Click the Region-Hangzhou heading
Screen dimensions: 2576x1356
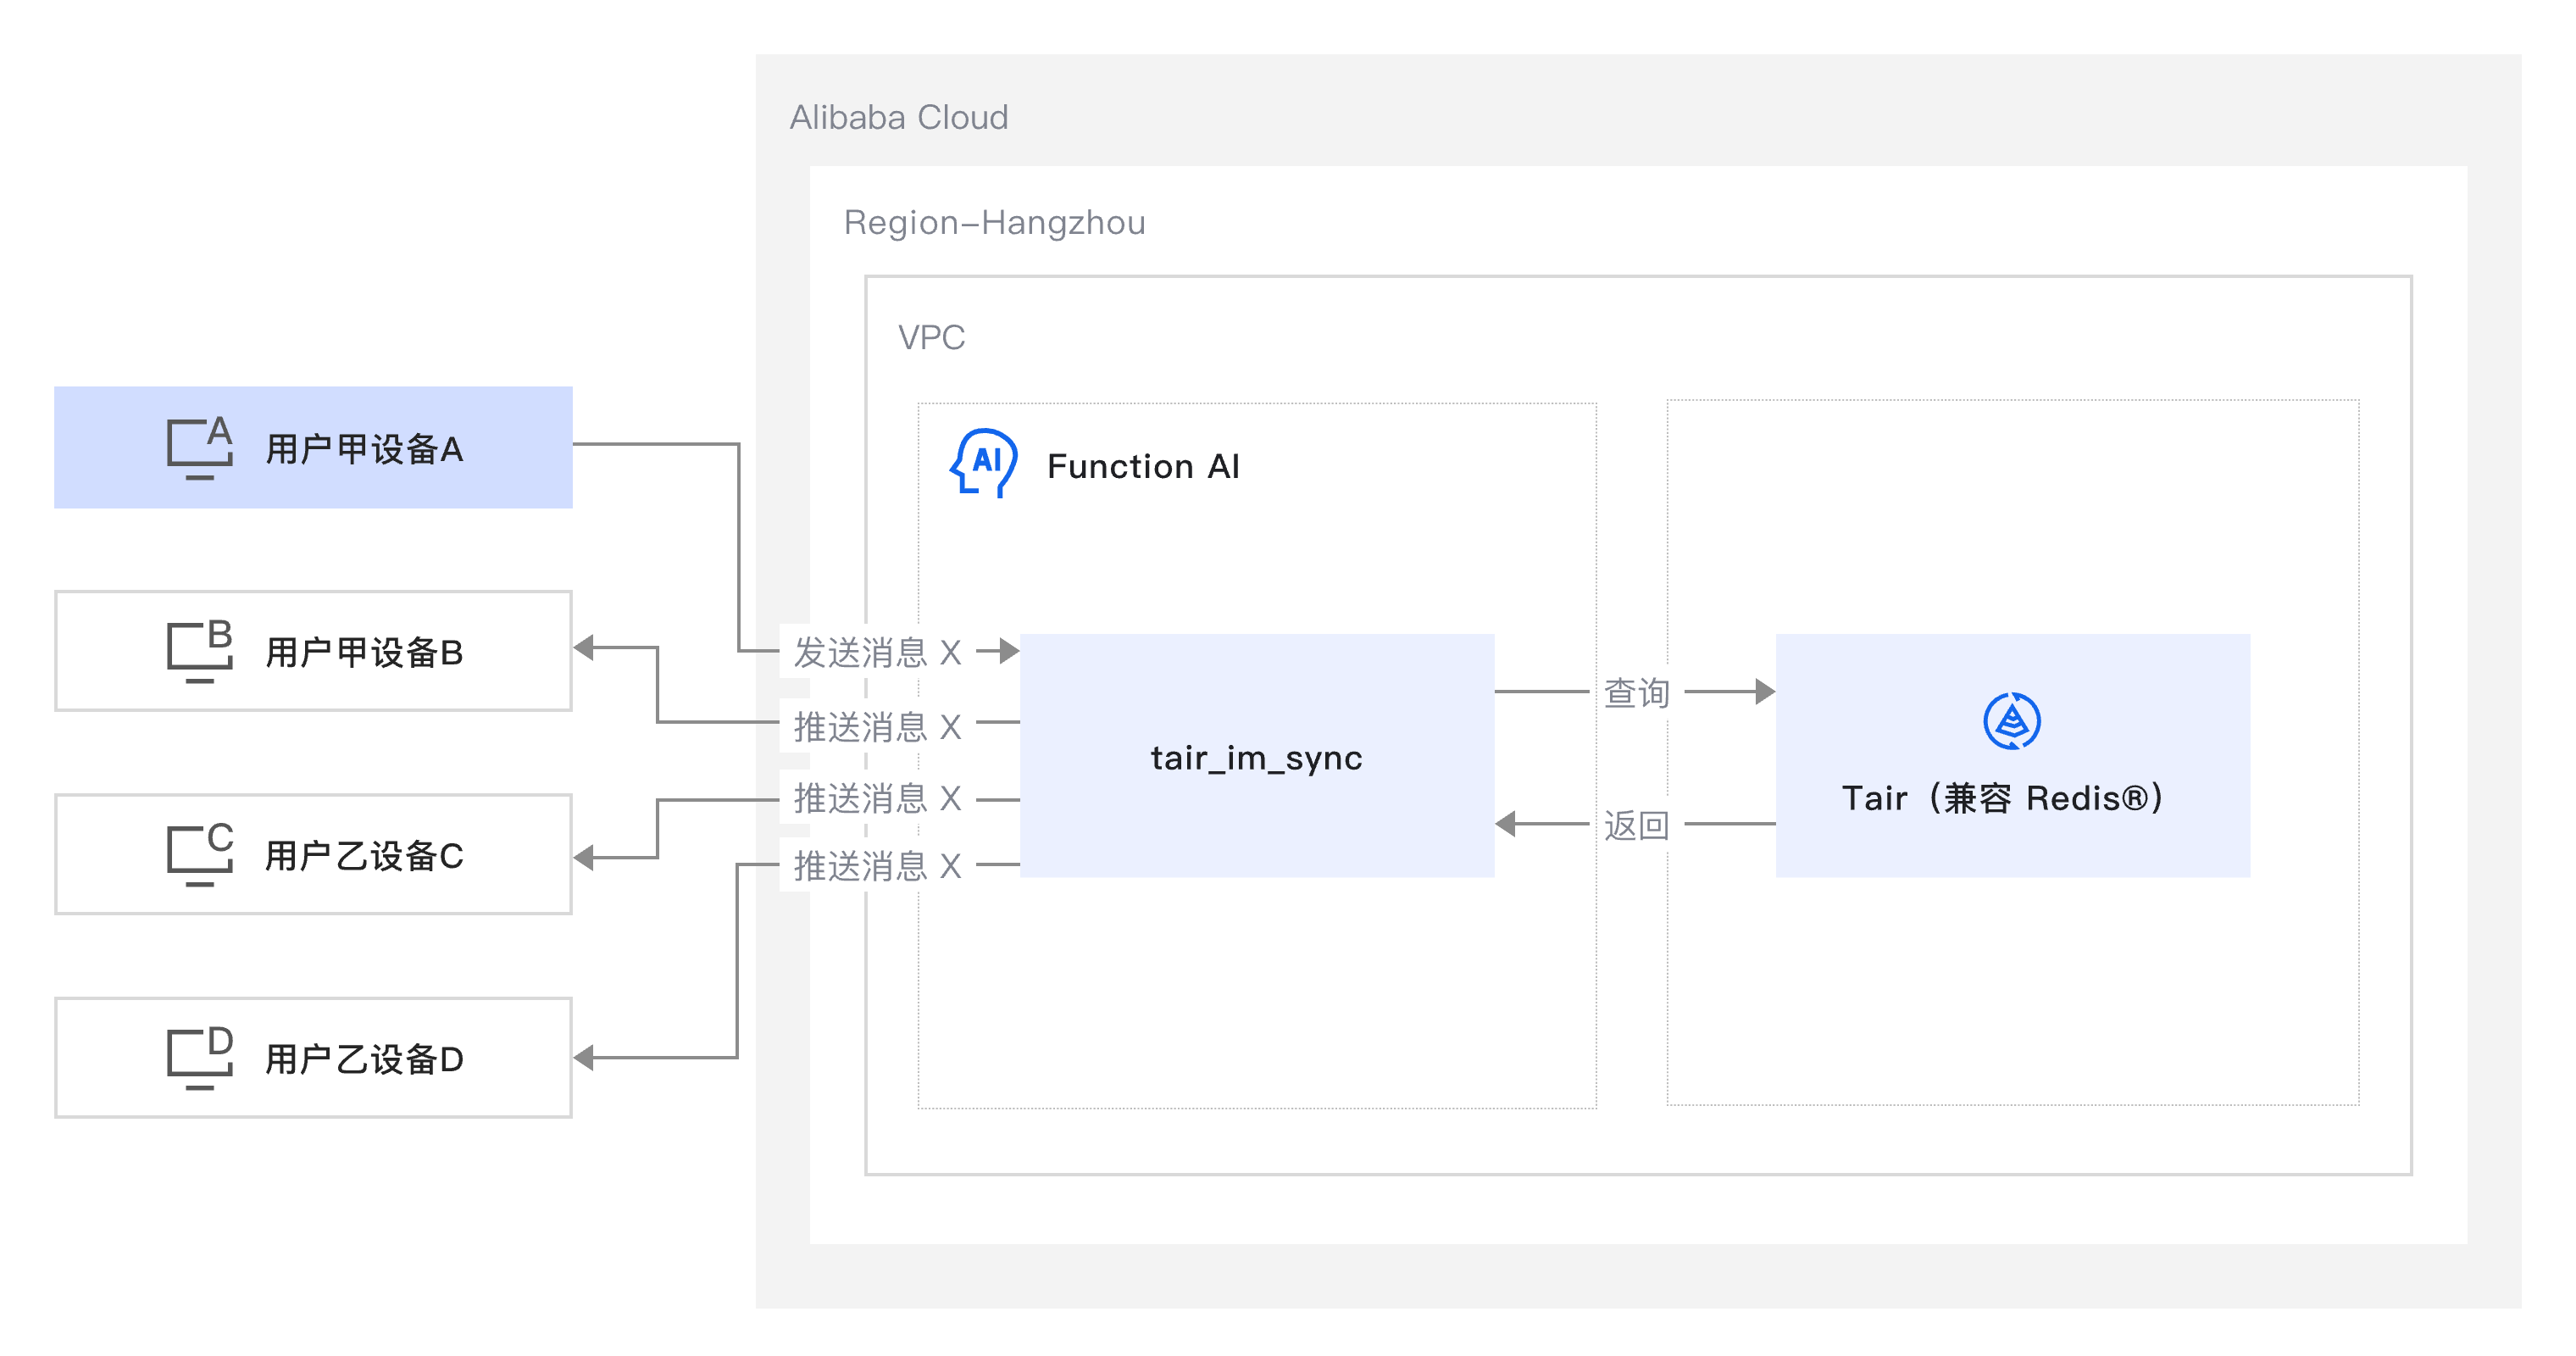pyautogui.click(x=994, y=222)
